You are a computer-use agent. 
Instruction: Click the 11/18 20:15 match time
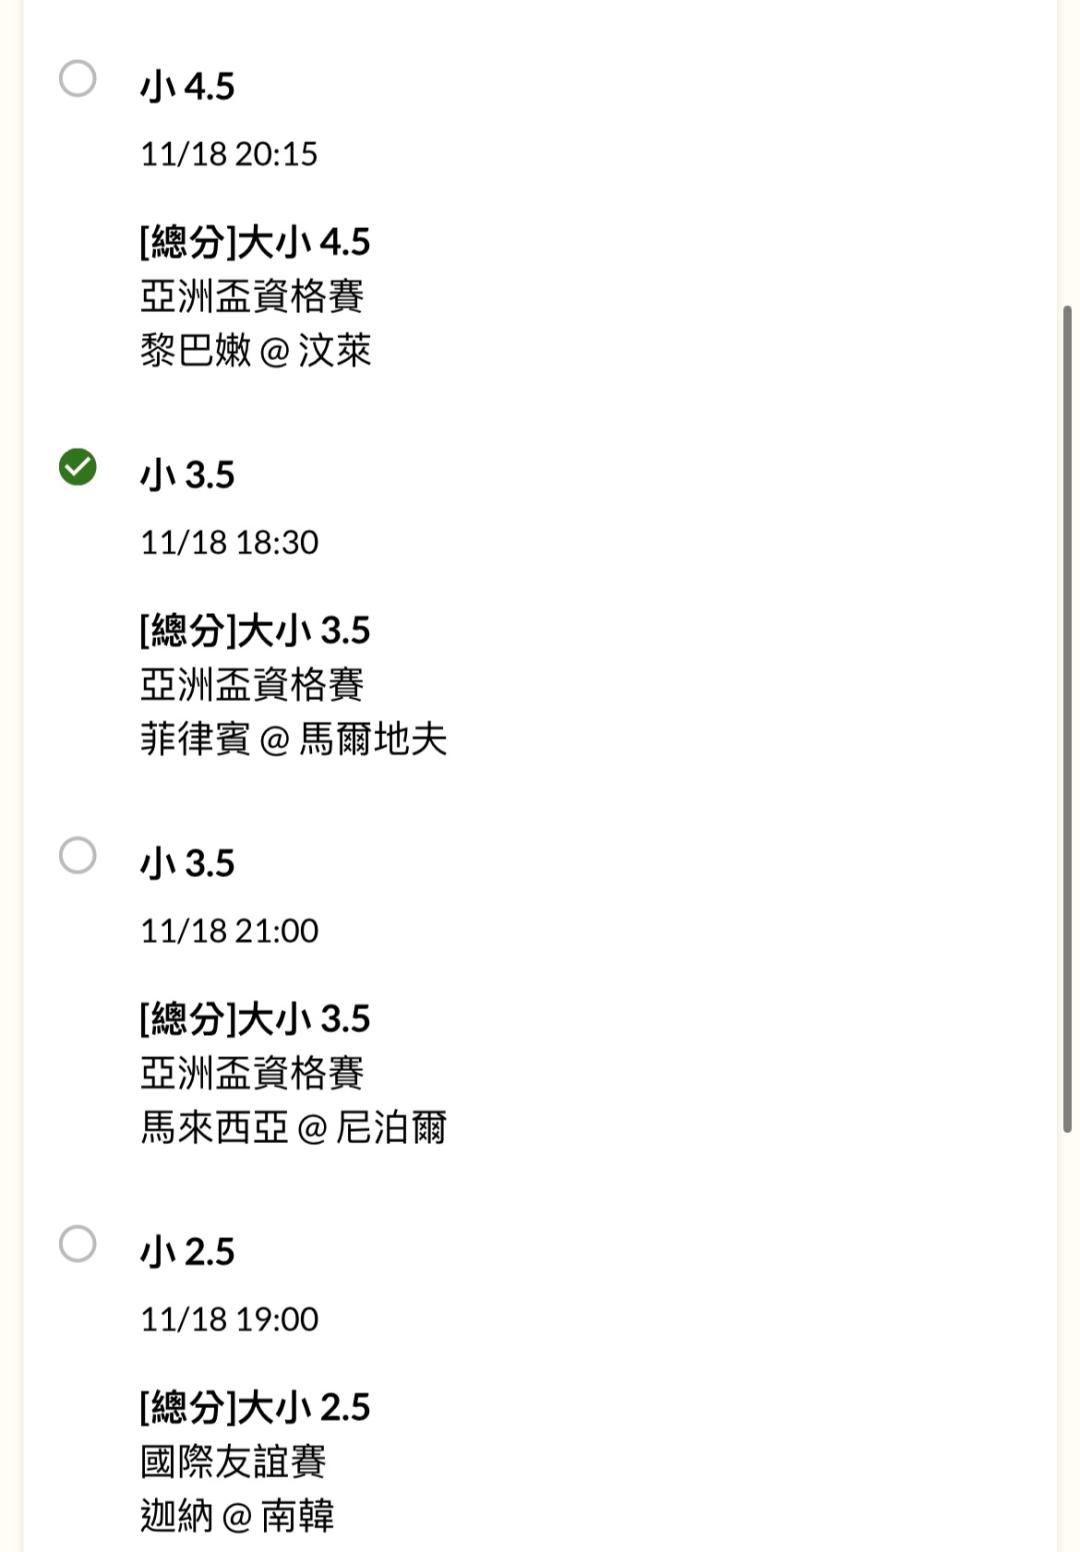click(x=229, y=154)
